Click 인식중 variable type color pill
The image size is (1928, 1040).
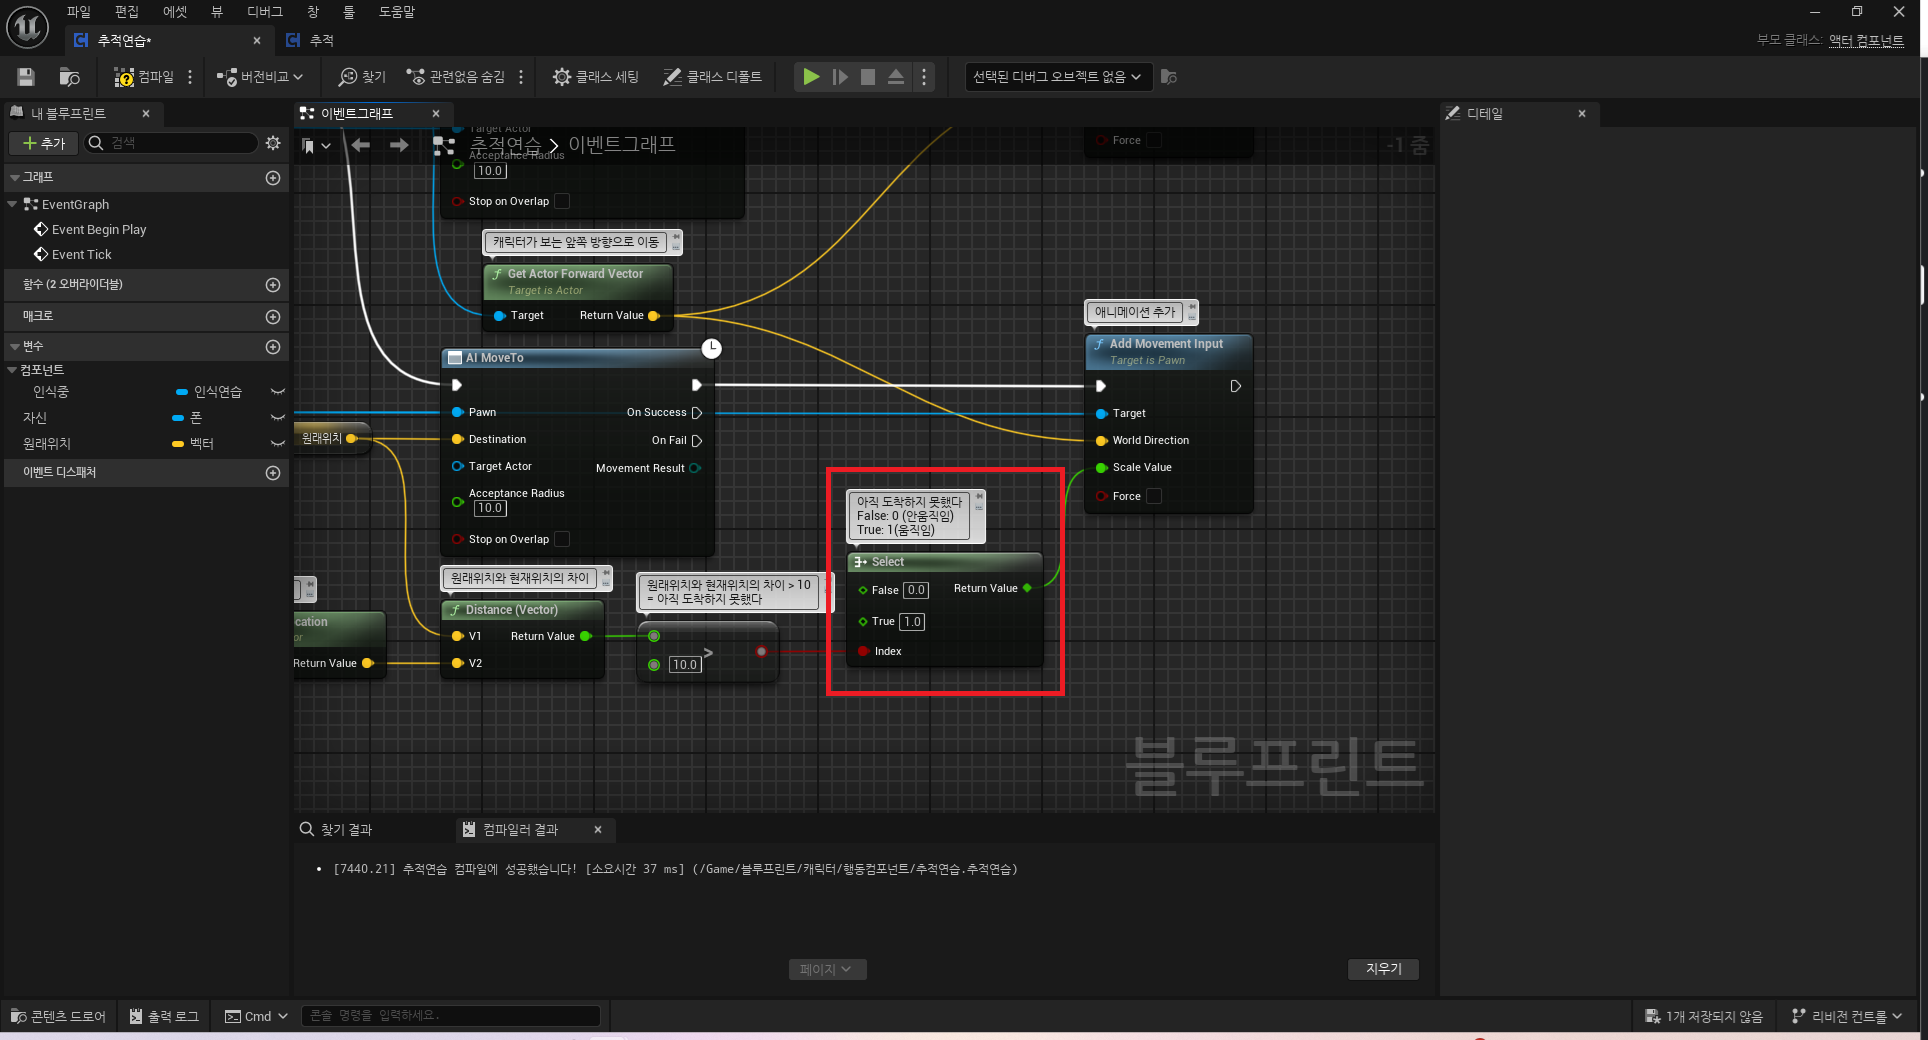click(x=182, y=392)
